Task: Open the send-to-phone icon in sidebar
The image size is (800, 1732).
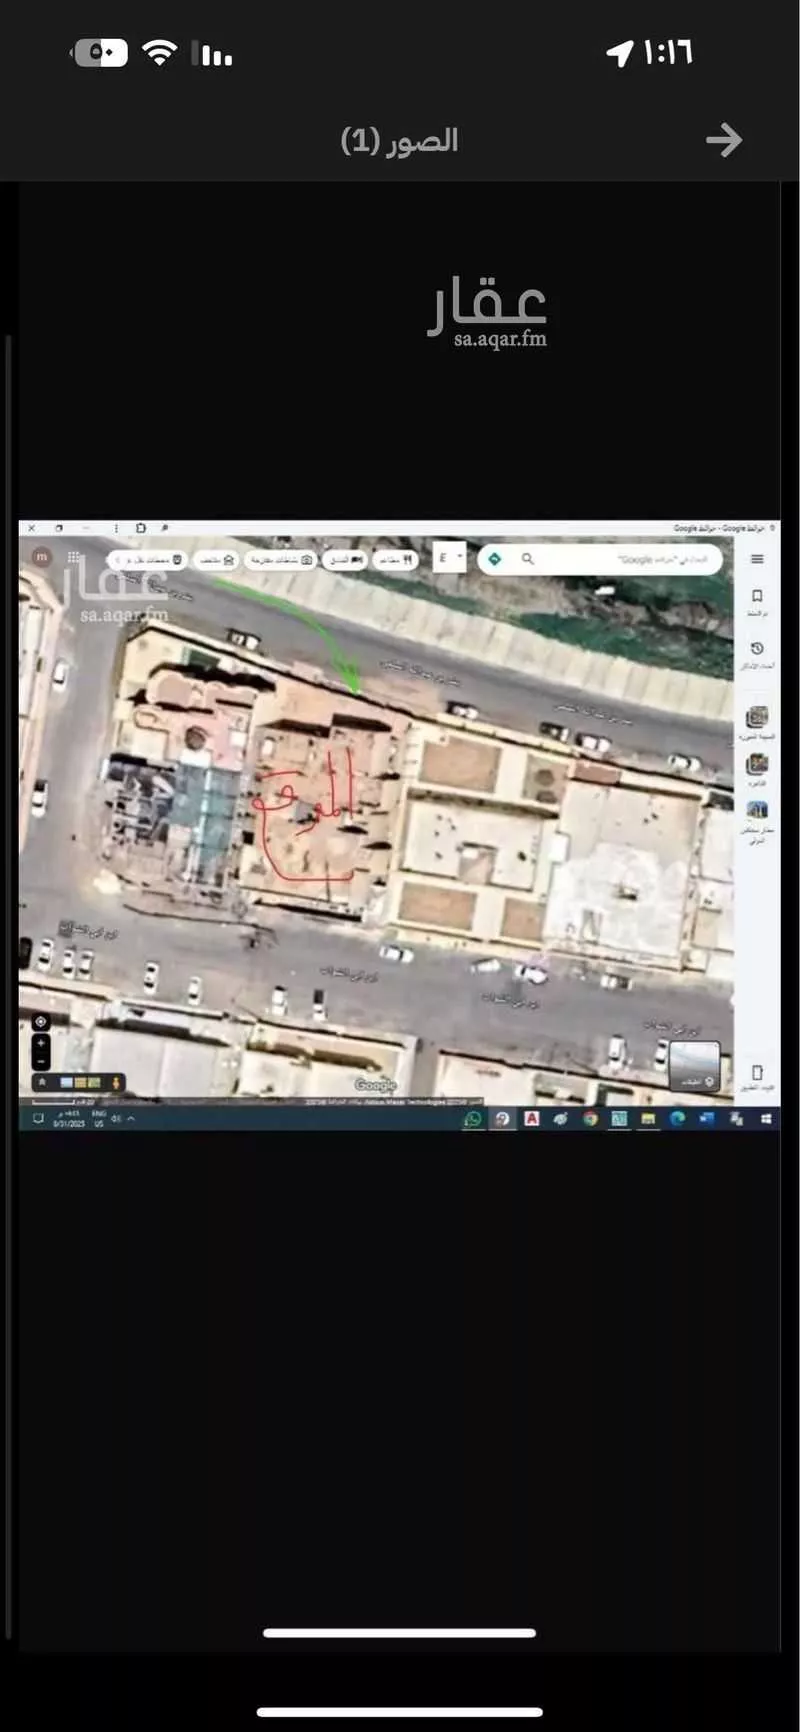Action: click(757, 1072)
